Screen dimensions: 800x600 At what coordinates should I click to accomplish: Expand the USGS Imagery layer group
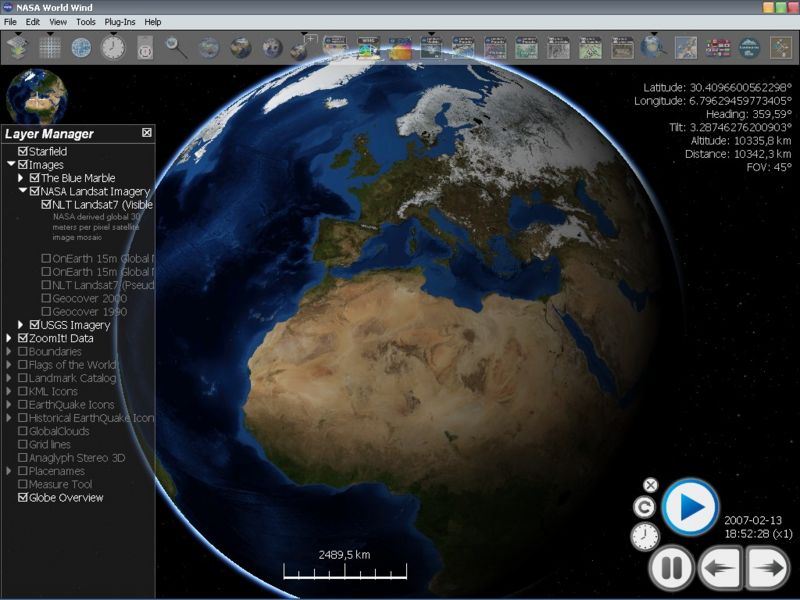click(21, 325)
